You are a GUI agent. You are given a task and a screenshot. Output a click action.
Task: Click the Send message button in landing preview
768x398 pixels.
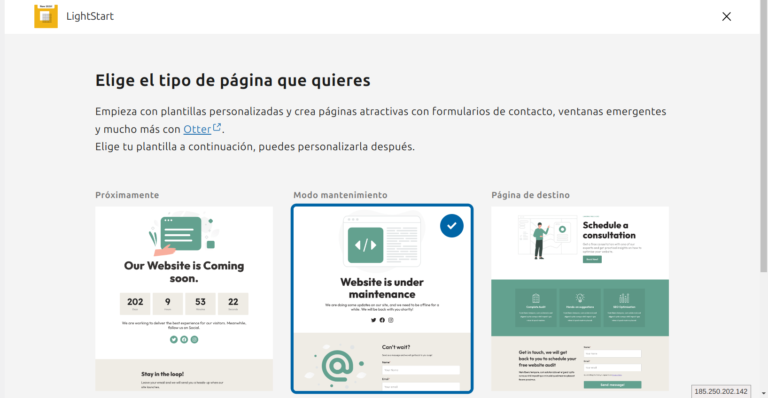point(612,385)
